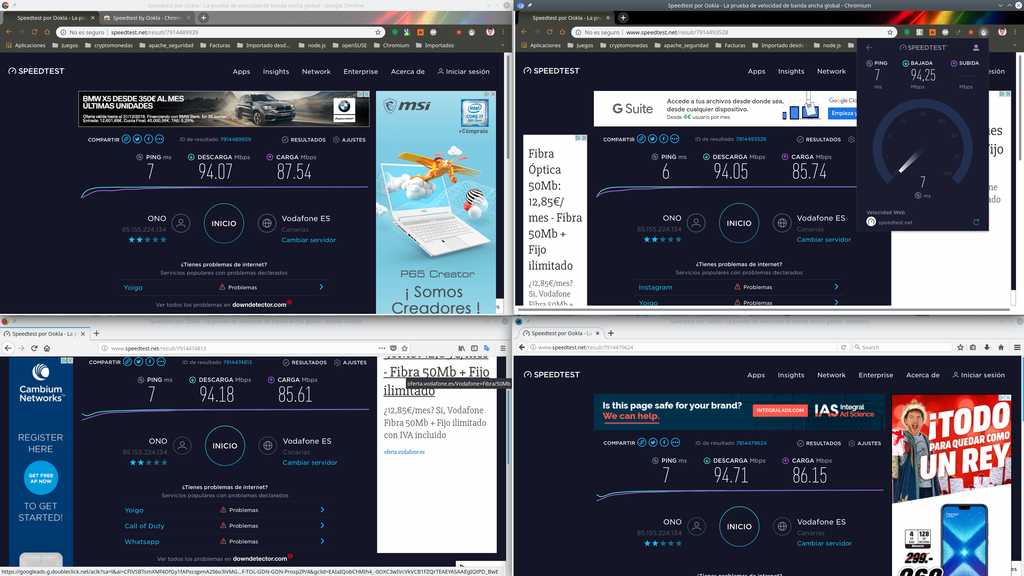Click downdetector.com link in Chrome window
This screenshot has width=1024, height=576.
point(259,305)
